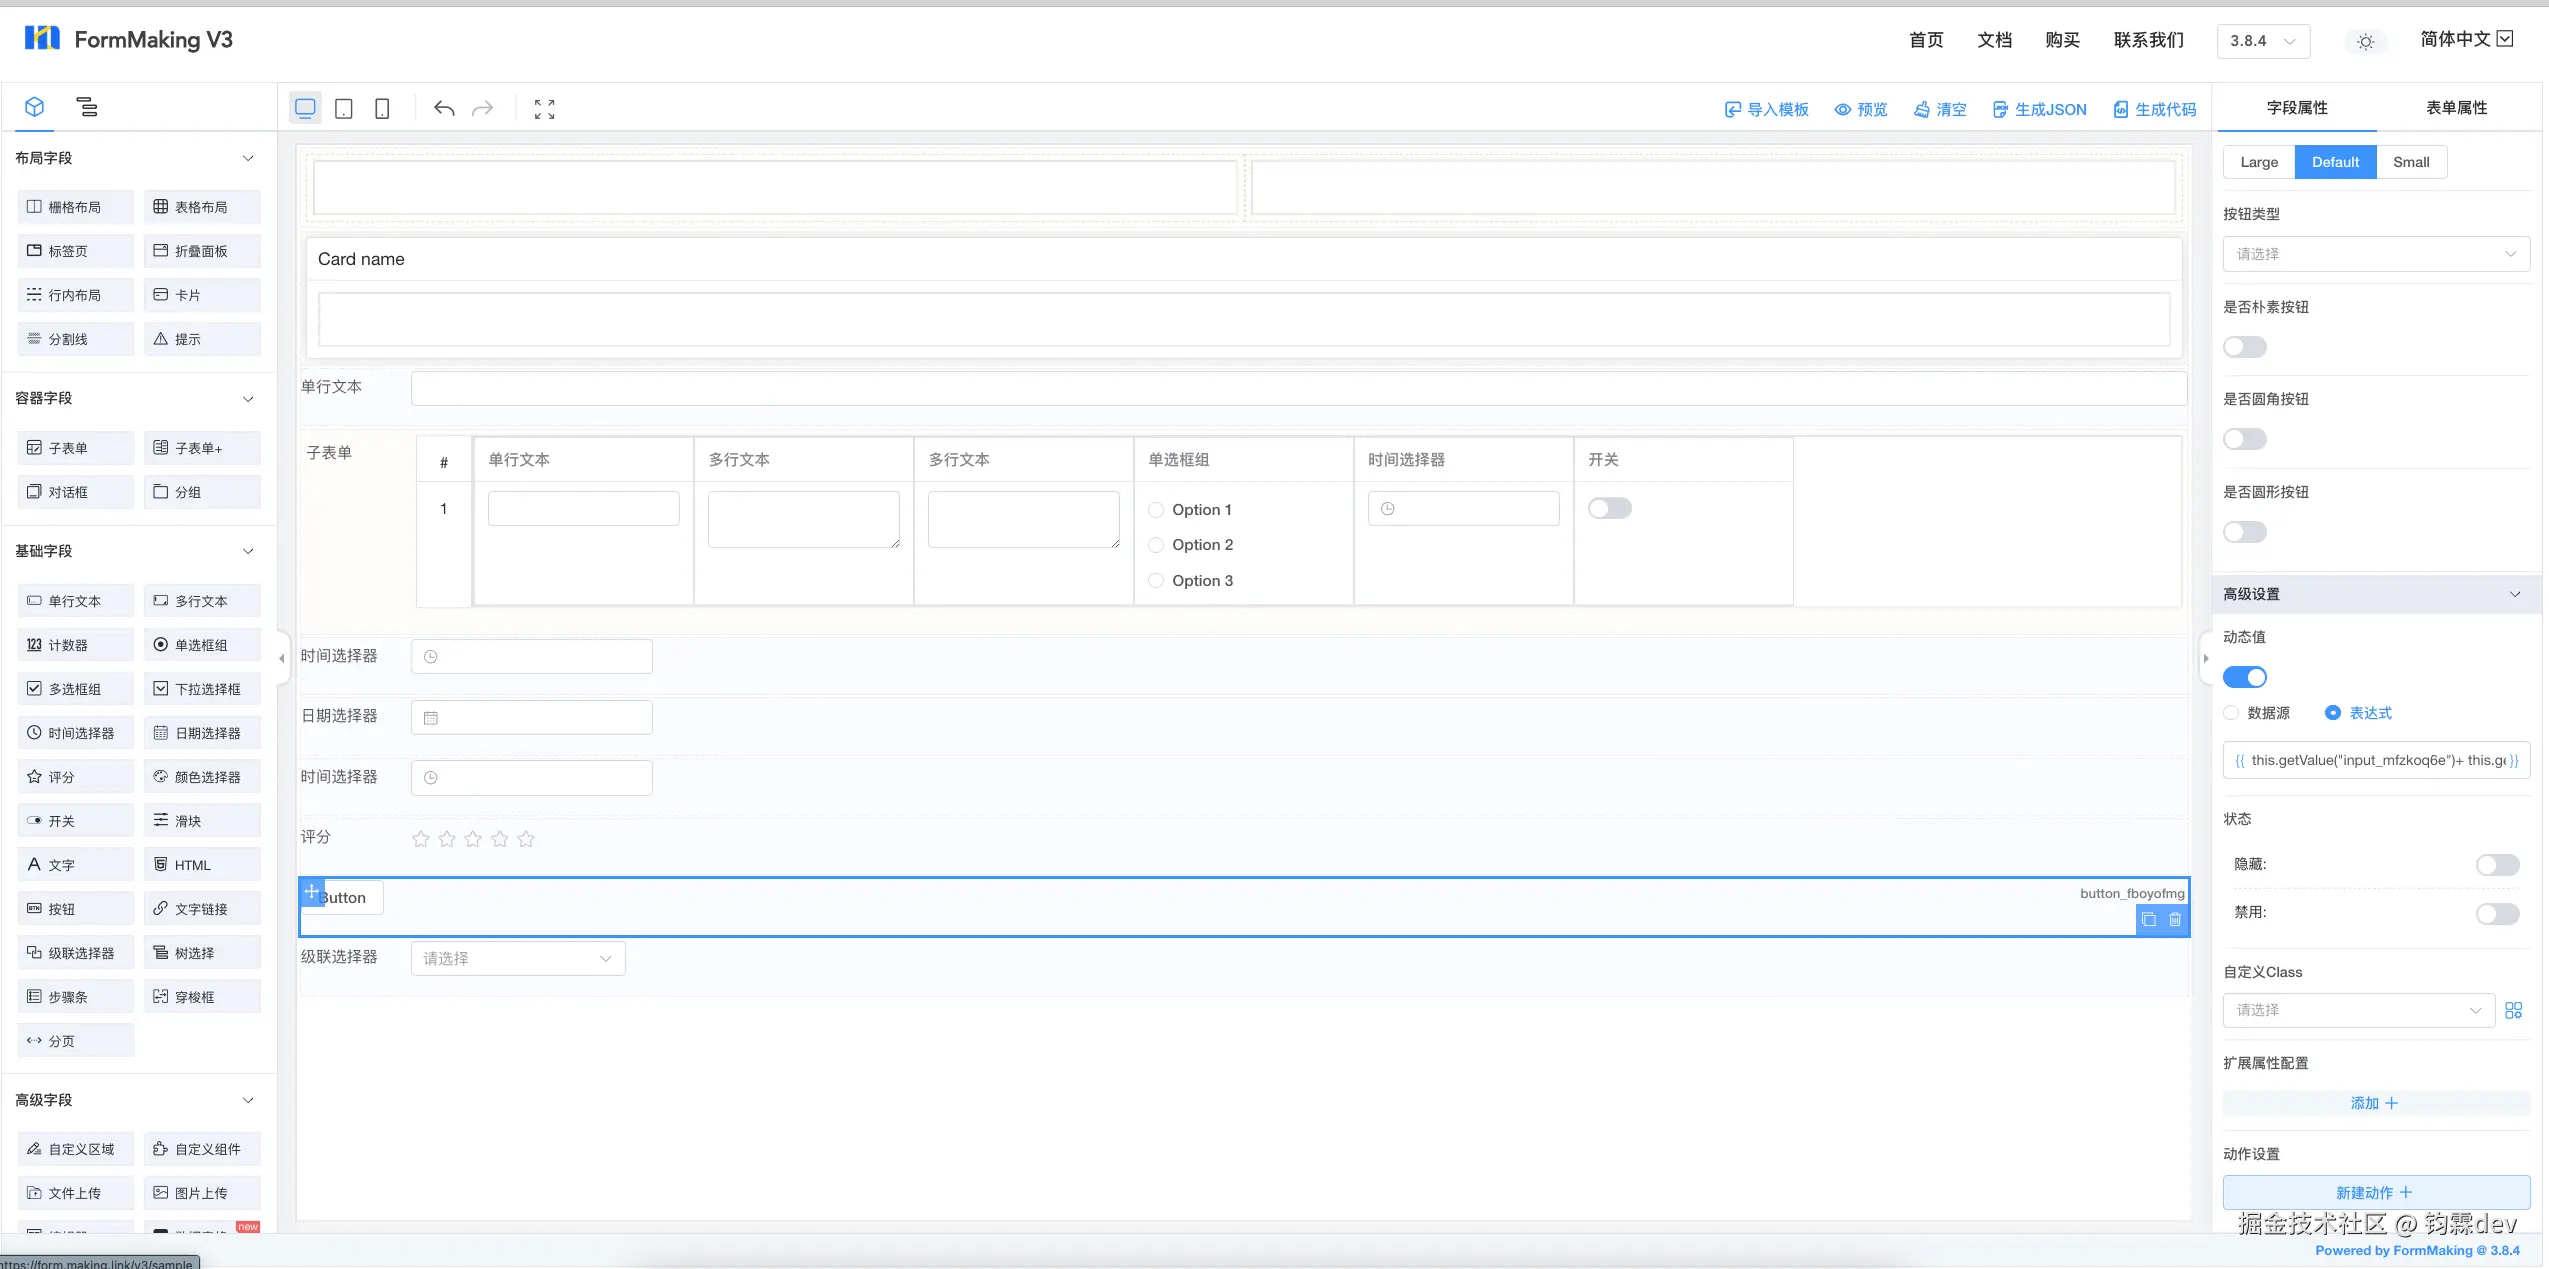Click the custom Class grid icon
This screenshot has height=1269, width=2549.
click(x=2514, y=1010)
